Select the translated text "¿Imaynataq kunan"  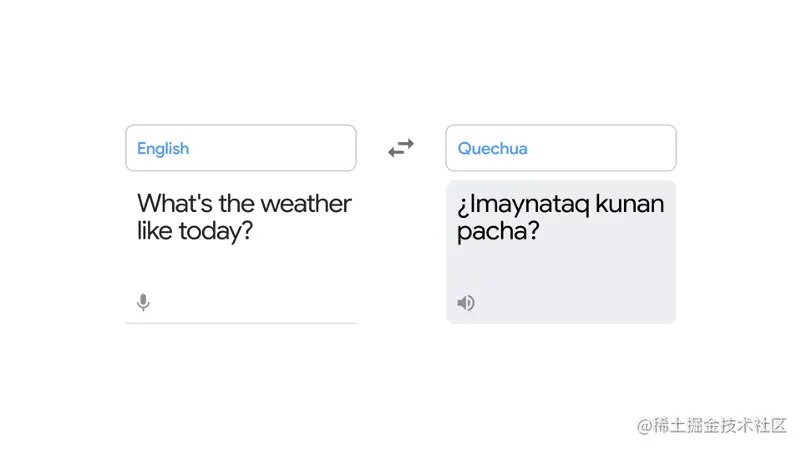[560, 204]
